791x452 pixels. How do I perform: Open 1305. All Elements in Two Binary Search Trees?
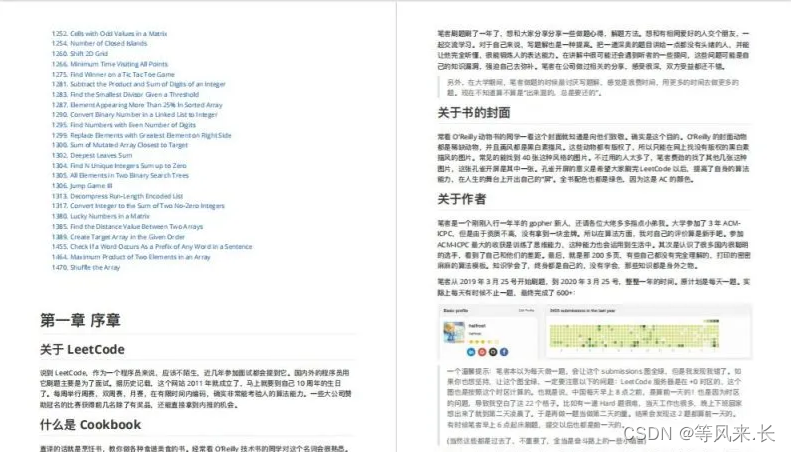[120, 176]
